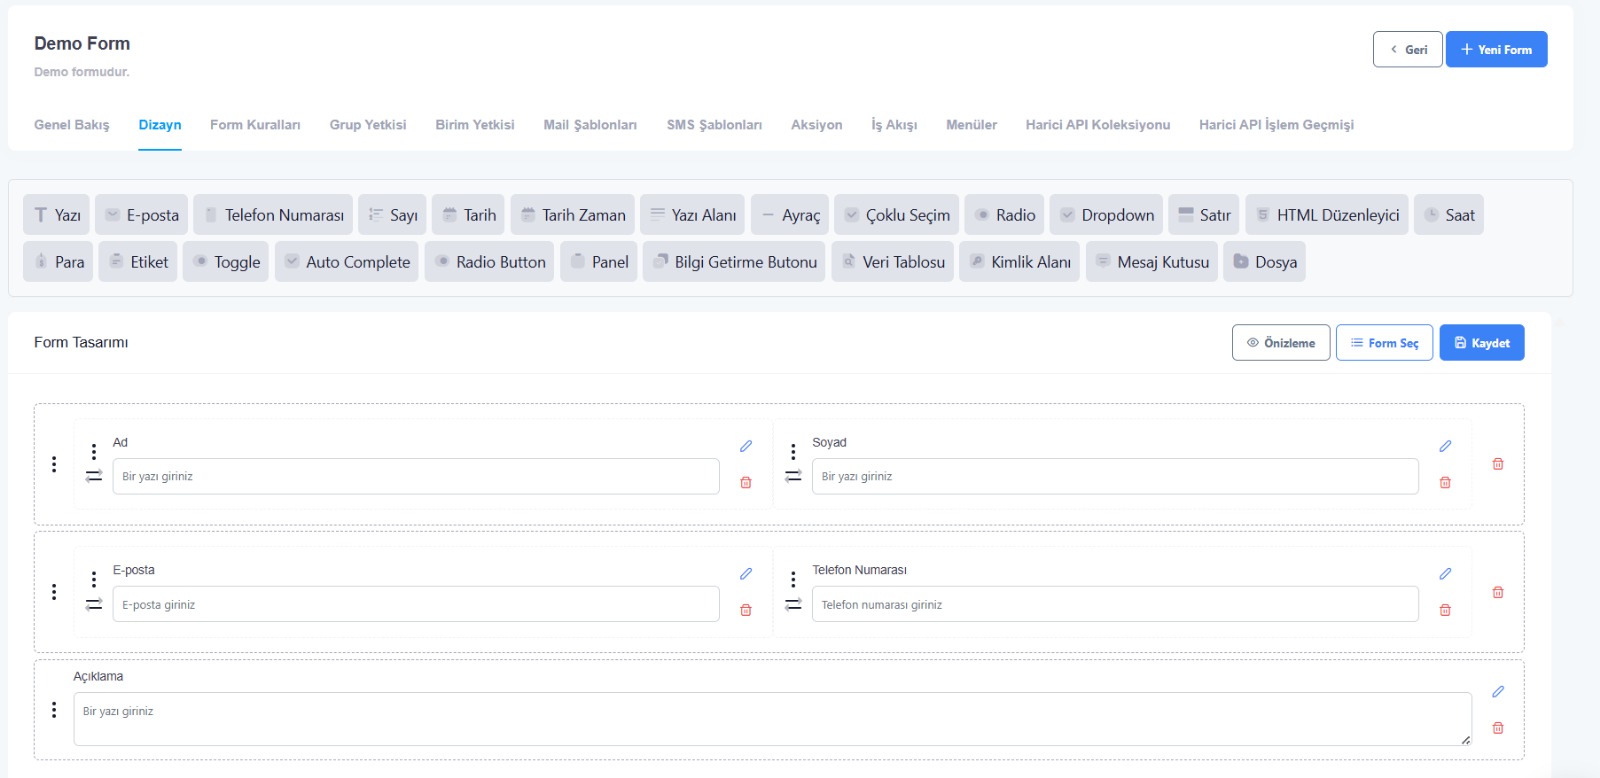This screenshot has width=1600, height=778.
Task: Insert an Auto Complete component
Action: 347,262
